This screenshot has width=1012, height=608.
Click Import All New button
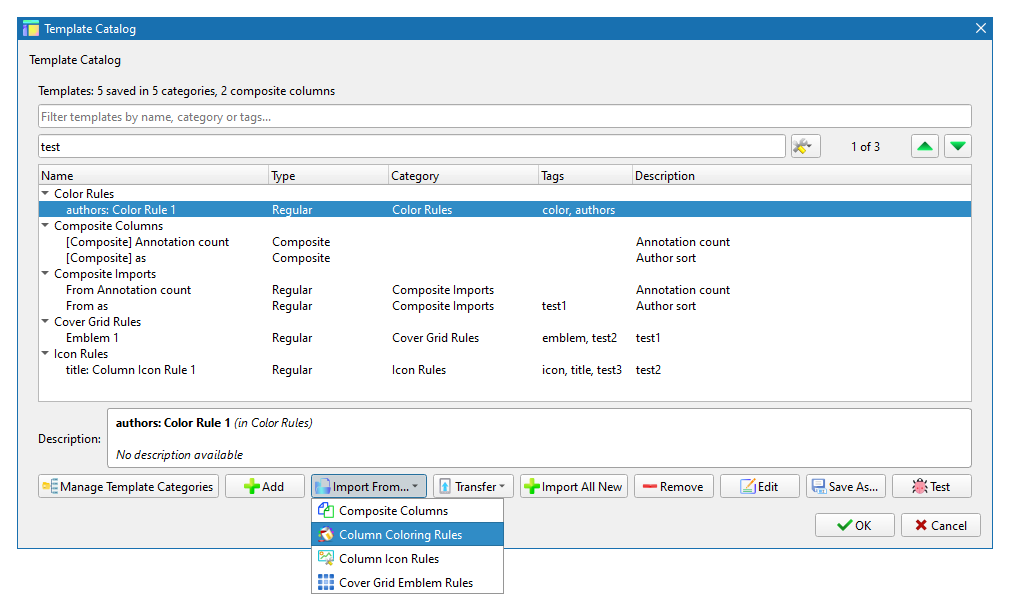pyautogui.click(x=573, y=487)
